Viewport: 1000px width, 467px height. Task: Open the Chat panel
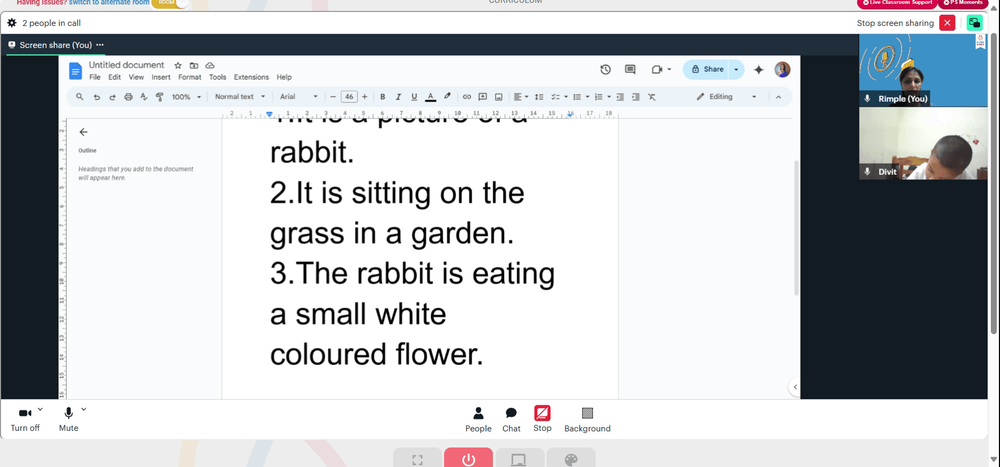511,420
